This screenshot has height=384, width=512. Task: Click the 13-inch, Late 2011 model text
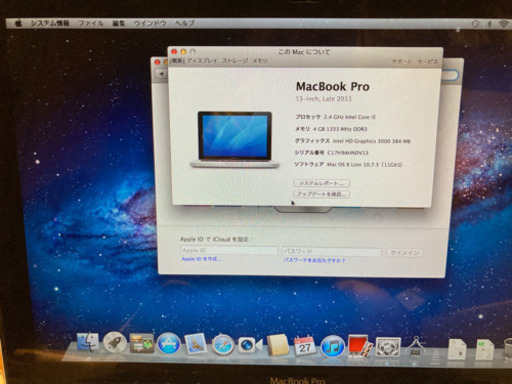tap(323, 99)
